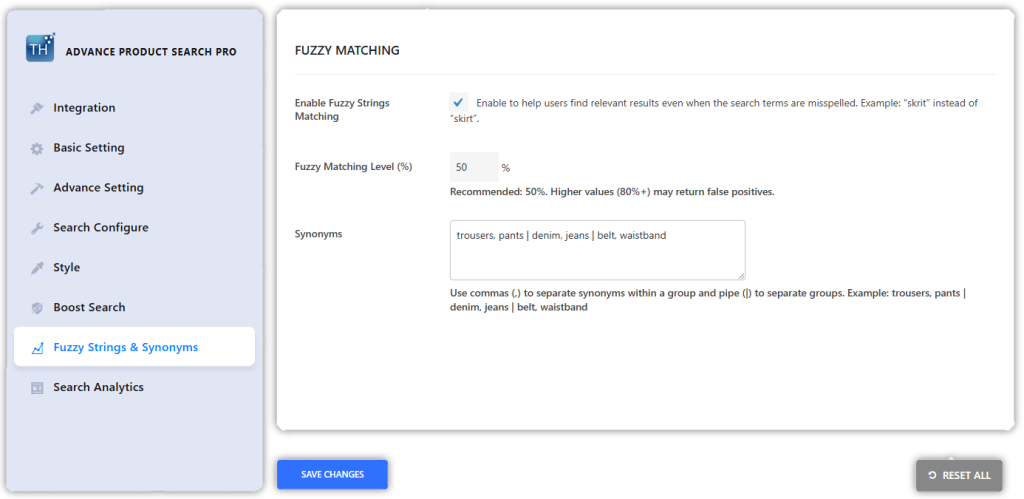Click inside the Synonyms text area
The height and width of the screenshot is (499, 1024).
coord(598,250)
